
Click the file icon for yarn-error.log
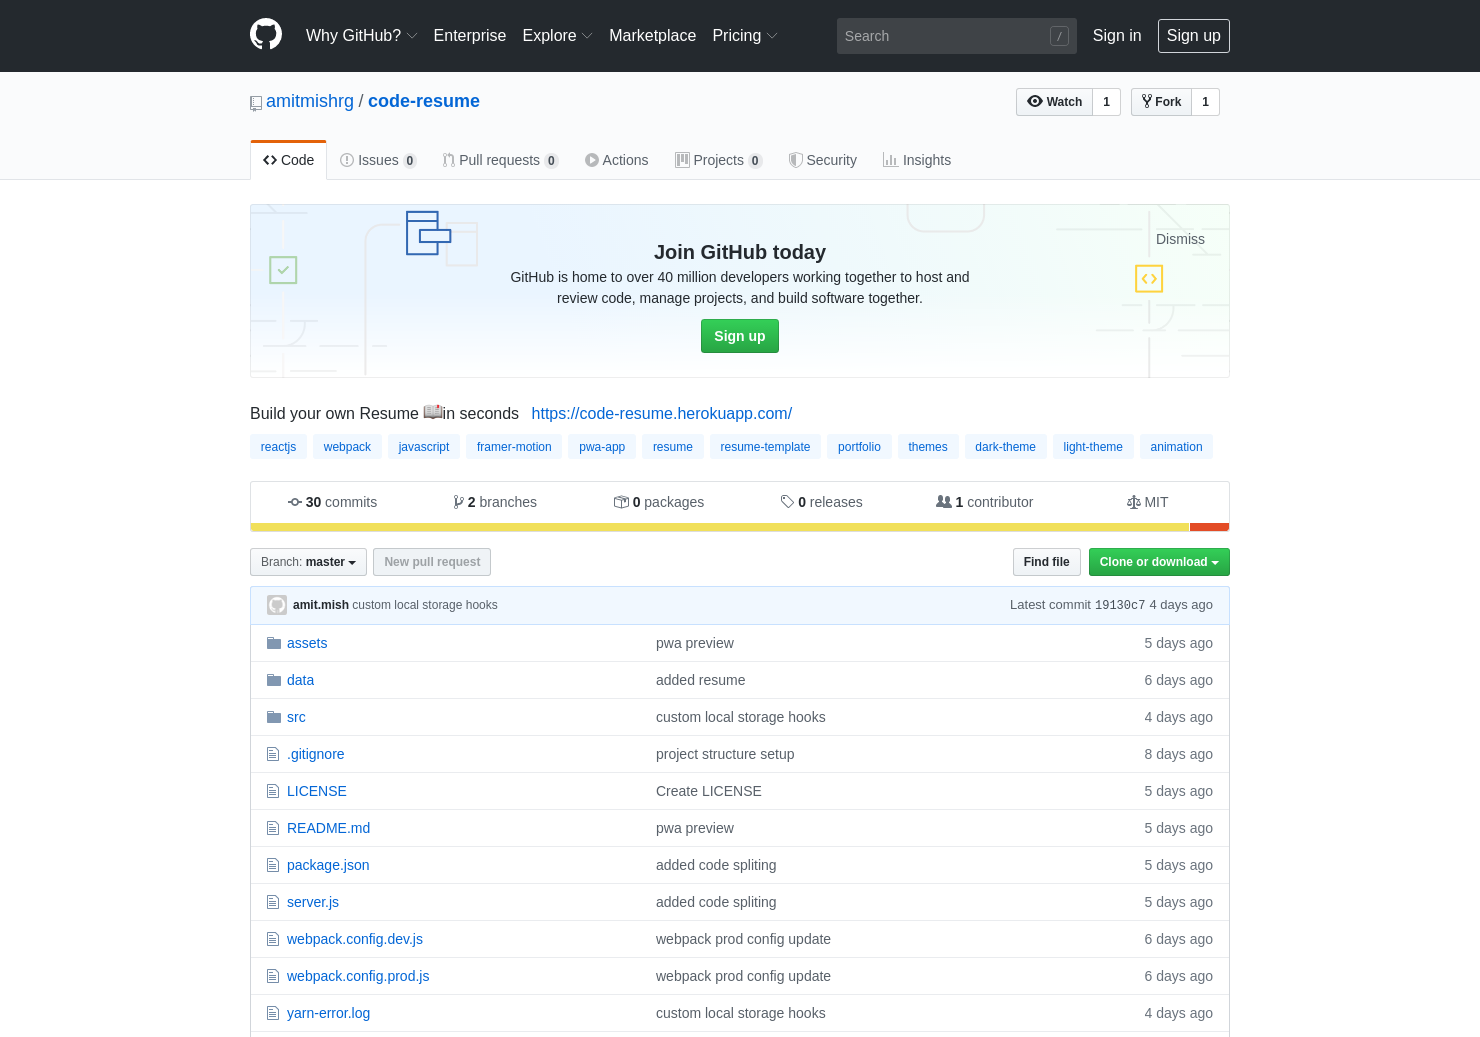pos(273,1013)
